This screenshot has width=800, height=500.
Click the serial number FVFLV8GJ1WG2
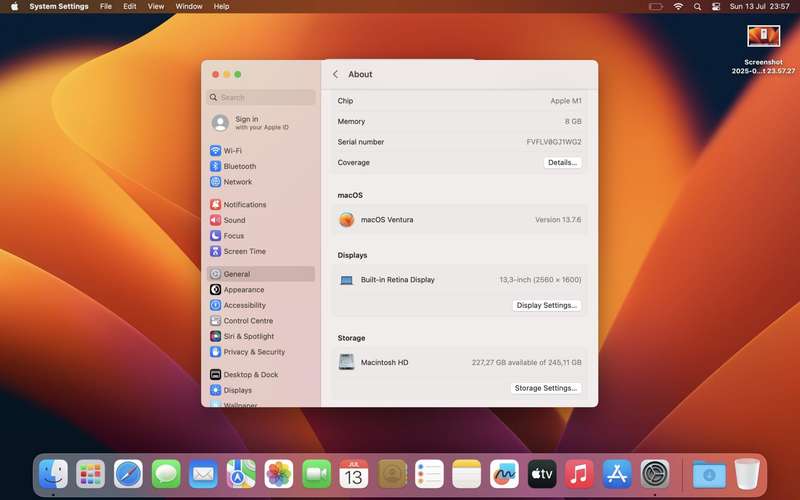[554, 142]
